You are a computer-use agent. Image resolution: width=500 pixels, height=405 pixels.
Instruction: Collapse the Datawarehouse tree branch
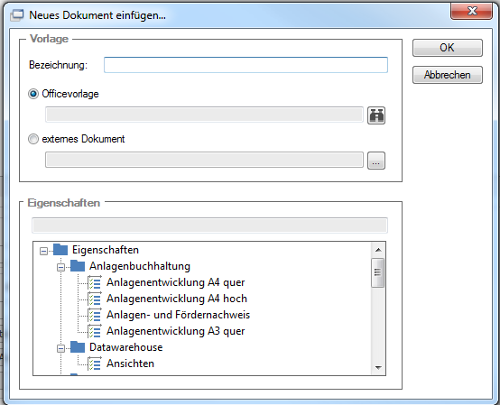(61, 348)
